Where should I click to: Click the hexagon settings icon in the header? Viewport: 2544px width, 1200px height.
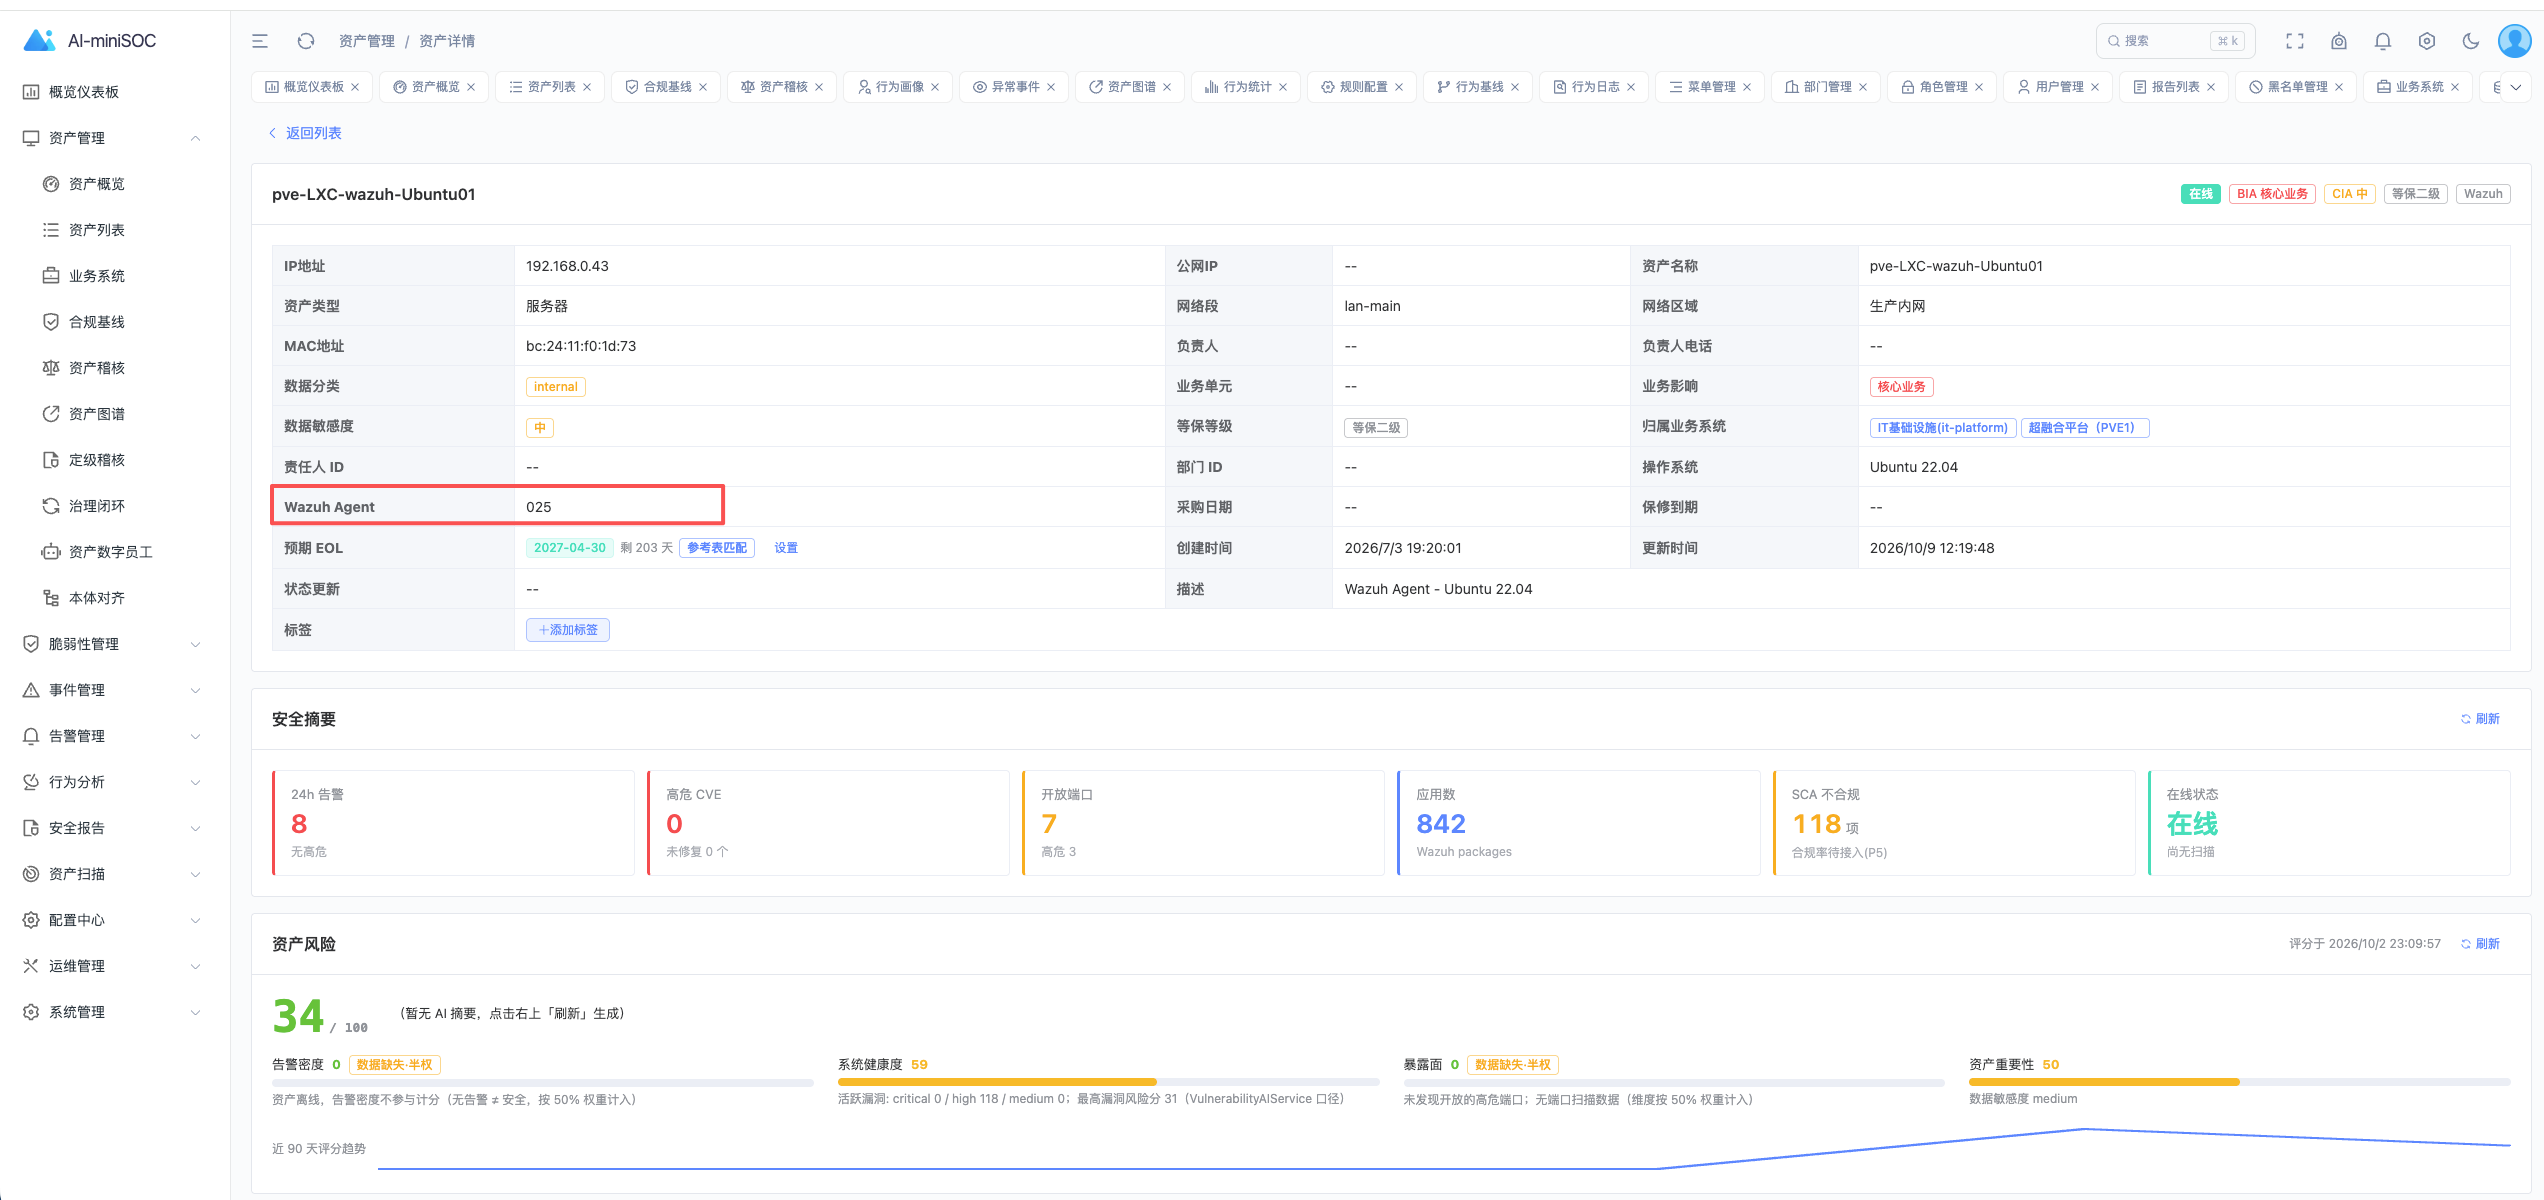2427,41
